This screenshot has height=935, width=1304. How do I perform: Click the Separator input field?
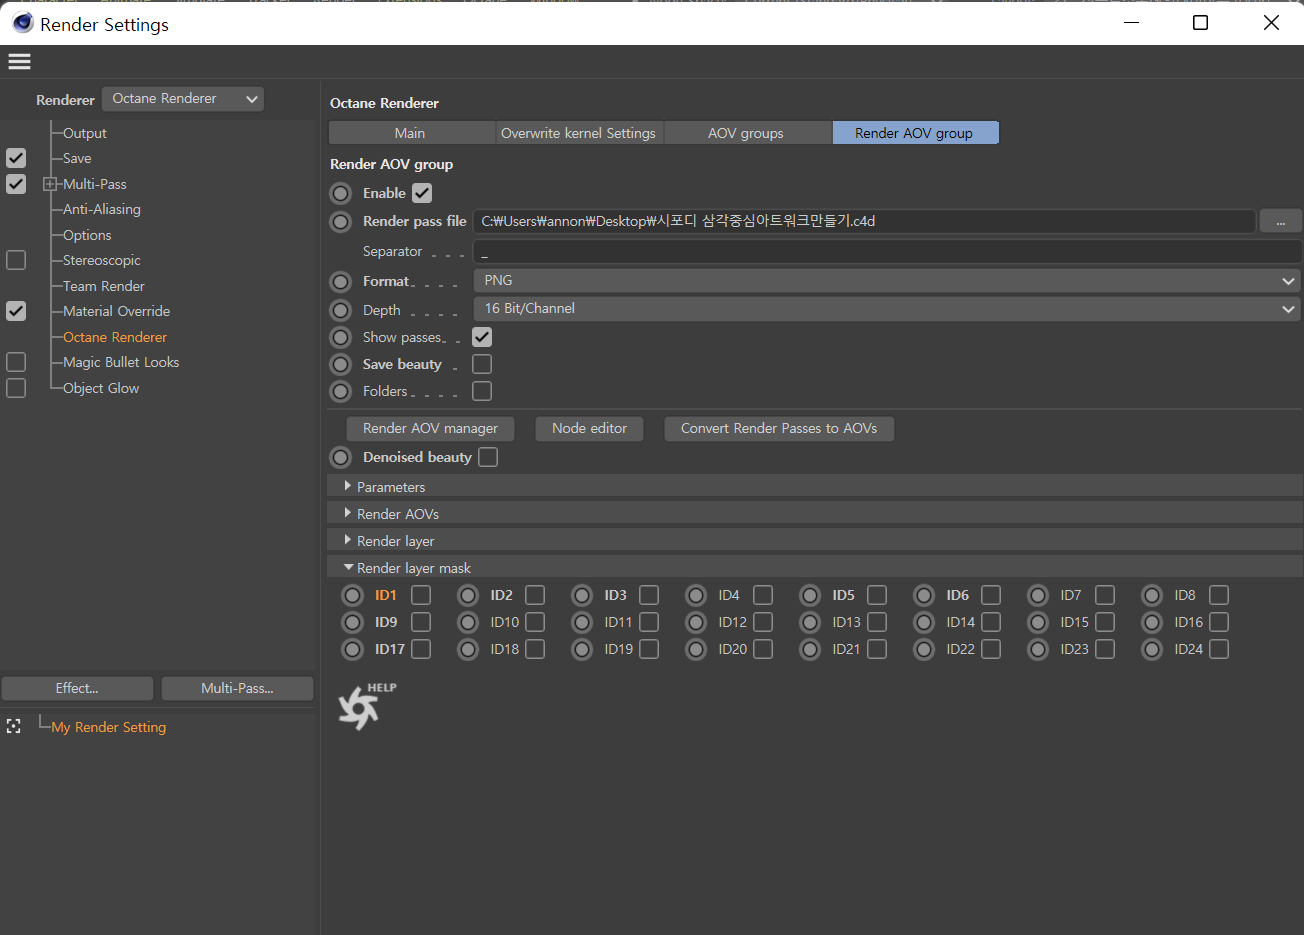tap(886, 252)
